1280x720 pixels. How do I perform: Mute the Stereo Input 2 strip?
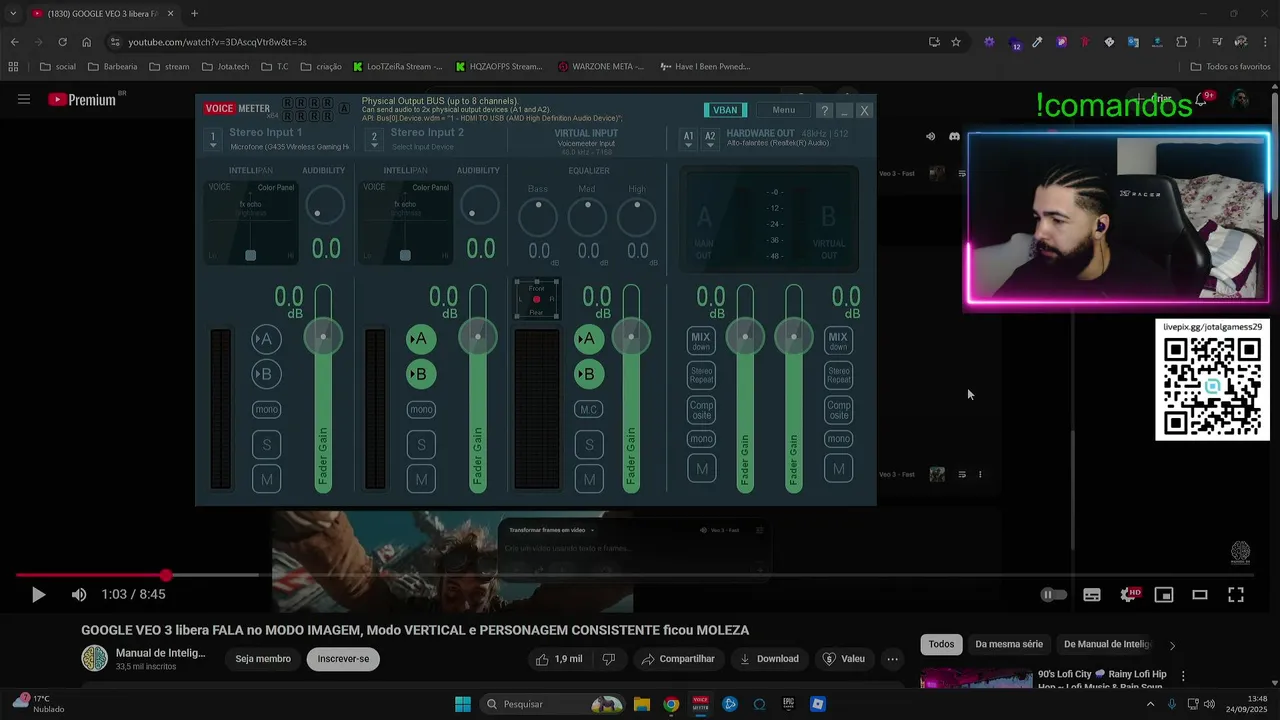click(x=421, y=479)
